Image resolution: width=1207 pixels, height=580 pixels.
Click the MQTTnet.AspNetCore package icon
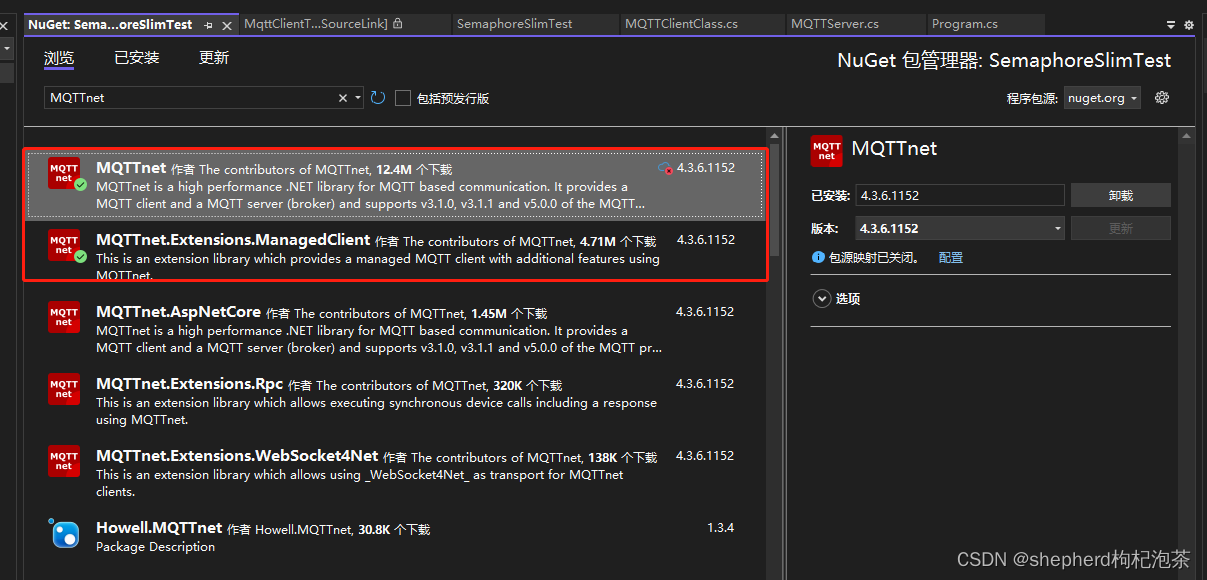click(x=63, y=318)
